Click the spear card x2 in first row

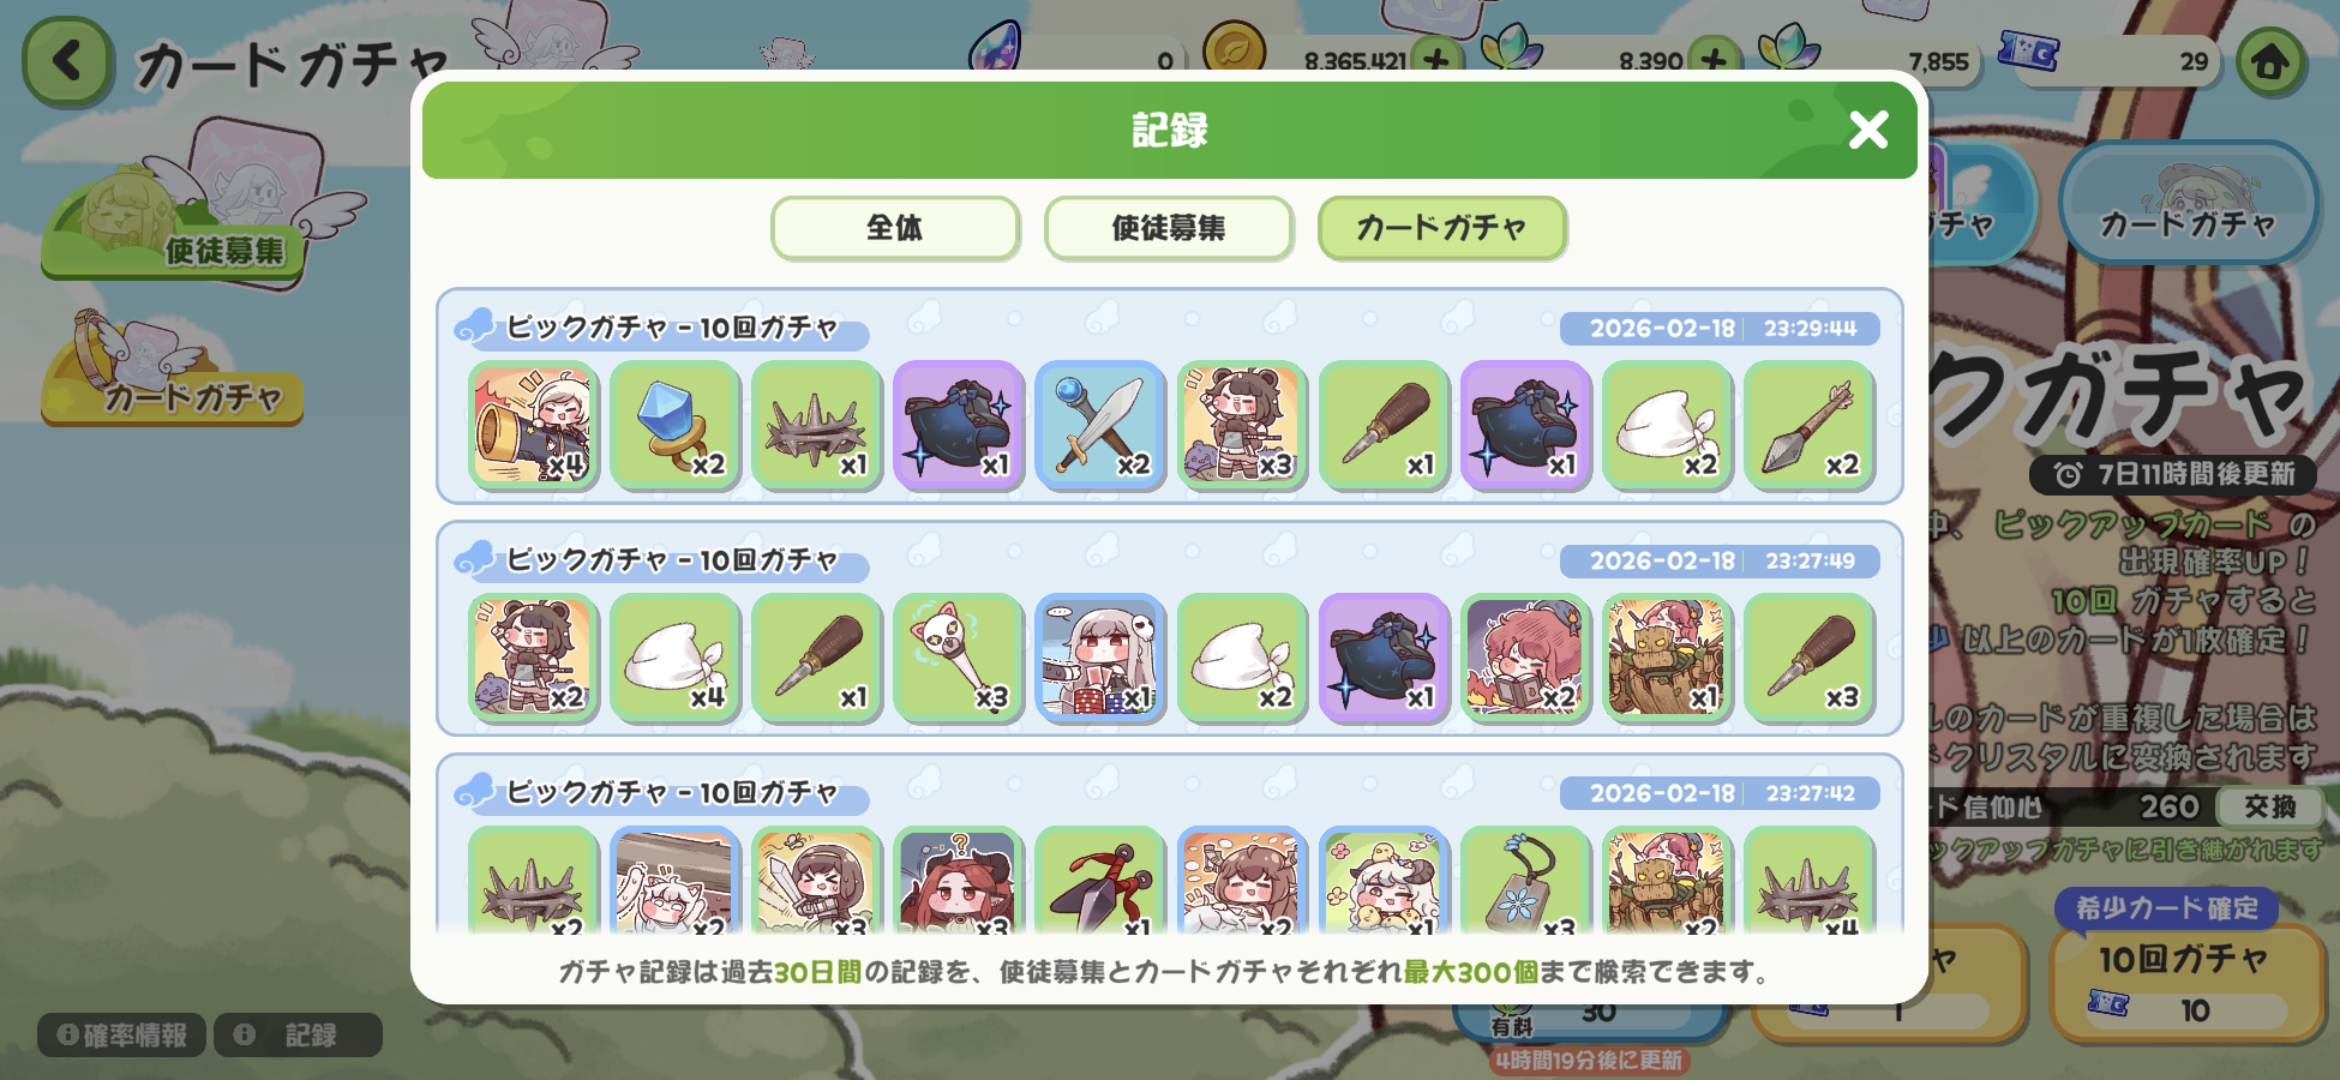click(1809, 425)
